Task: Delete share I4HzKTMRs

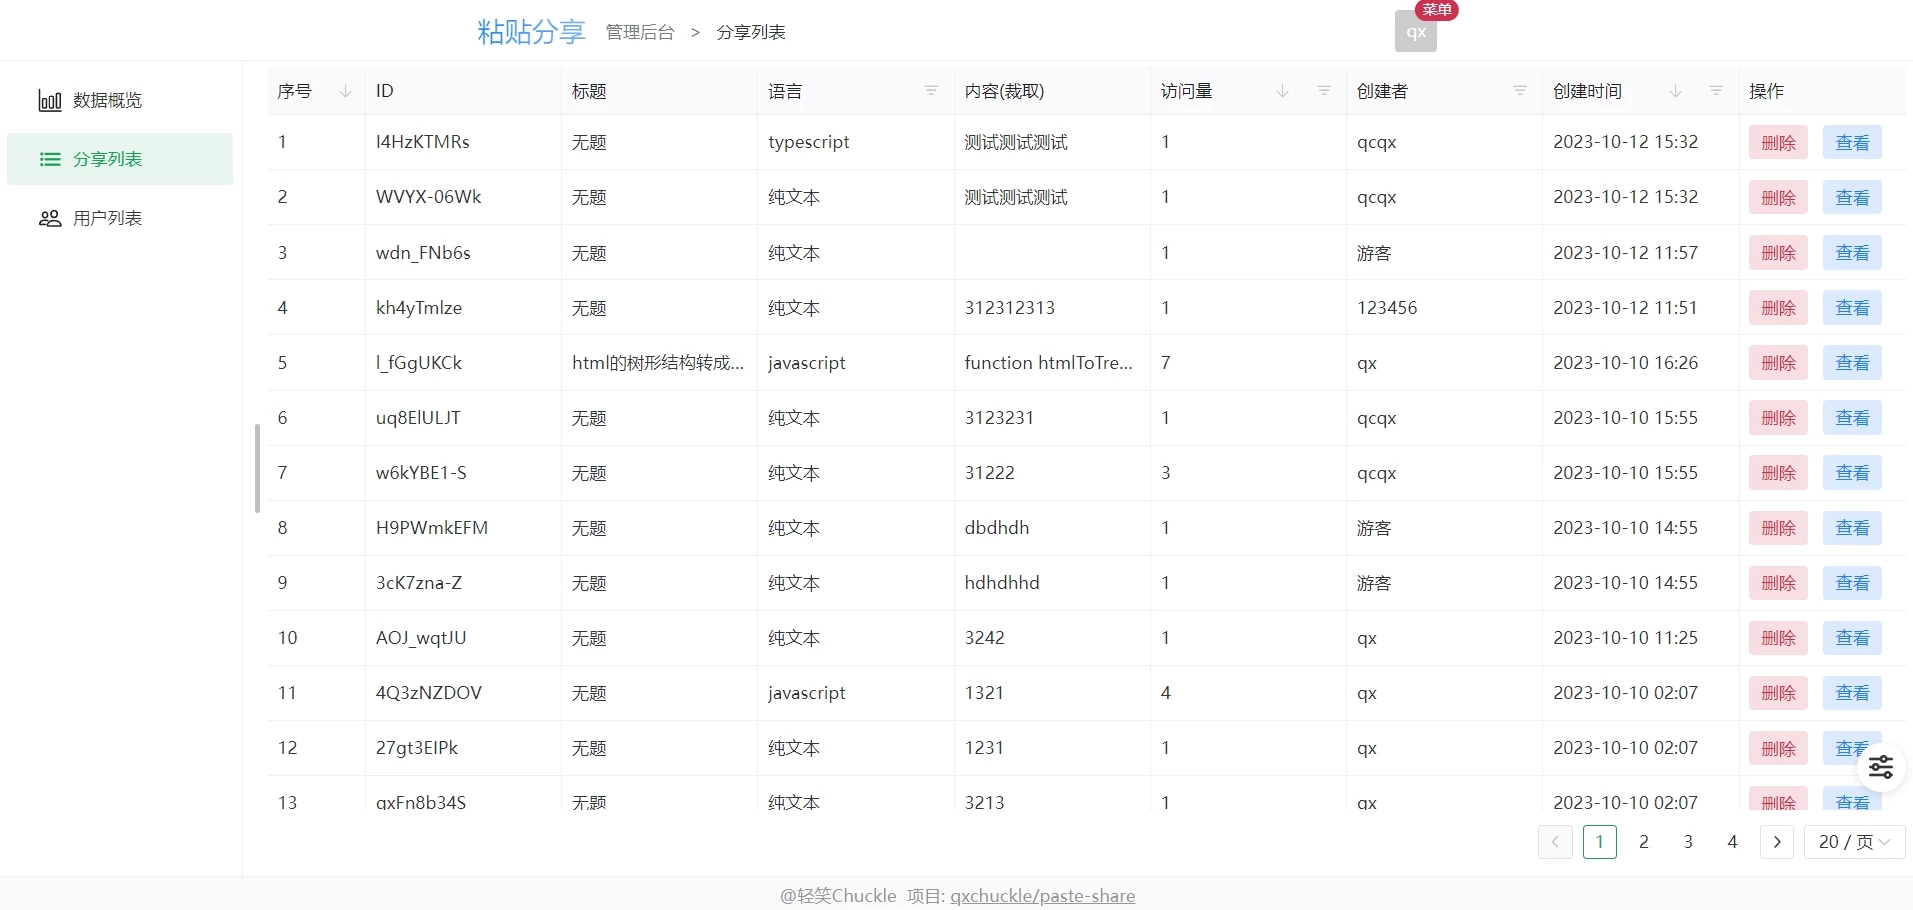Action: (x=1778, y=143)
